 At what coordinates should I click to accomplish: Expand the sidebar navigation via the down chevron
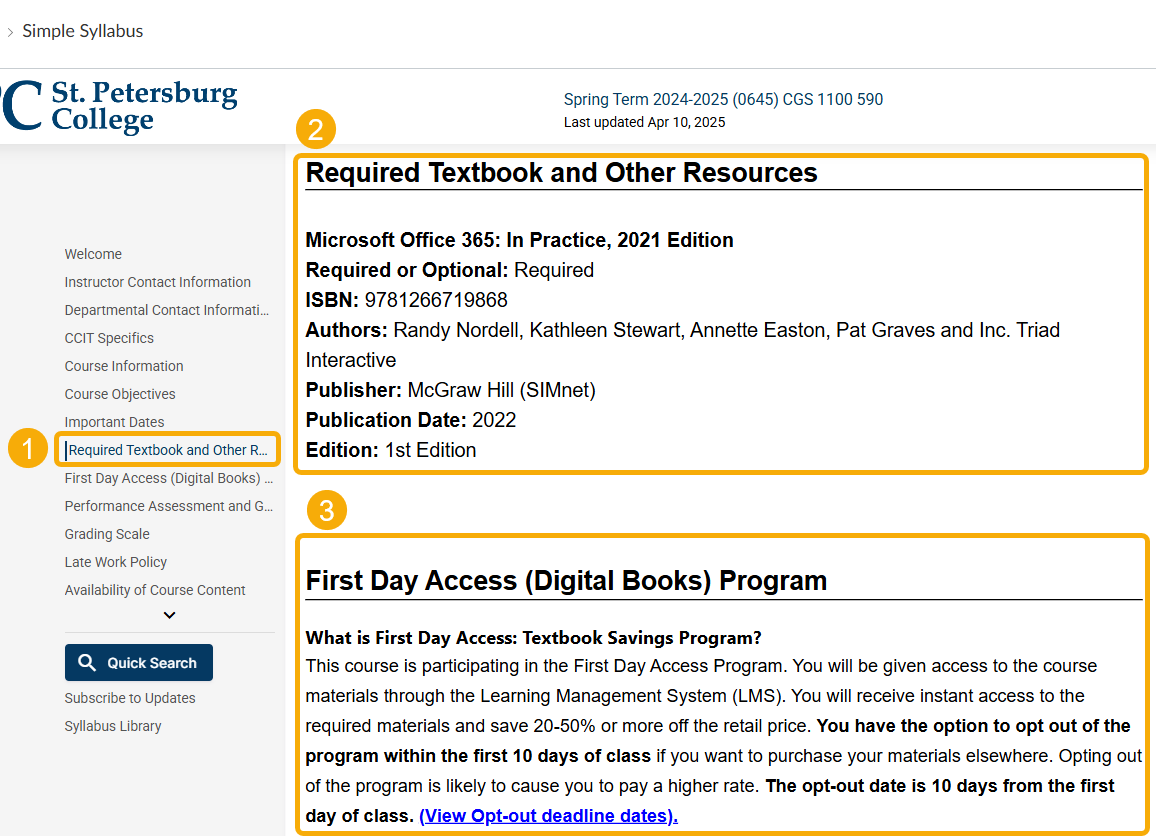(x=169, y=615)
